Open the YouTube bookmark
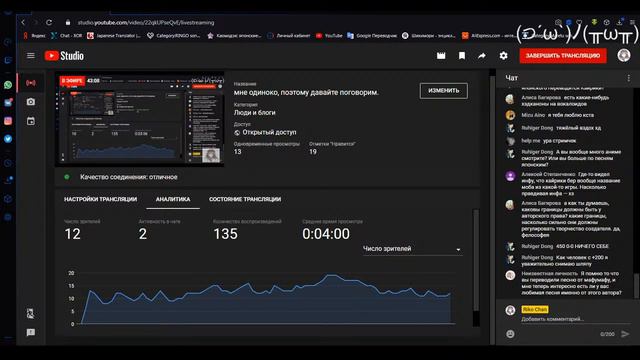Image resolution: width=640 pixels, height=360 pixels. click(x=329, y=36)
